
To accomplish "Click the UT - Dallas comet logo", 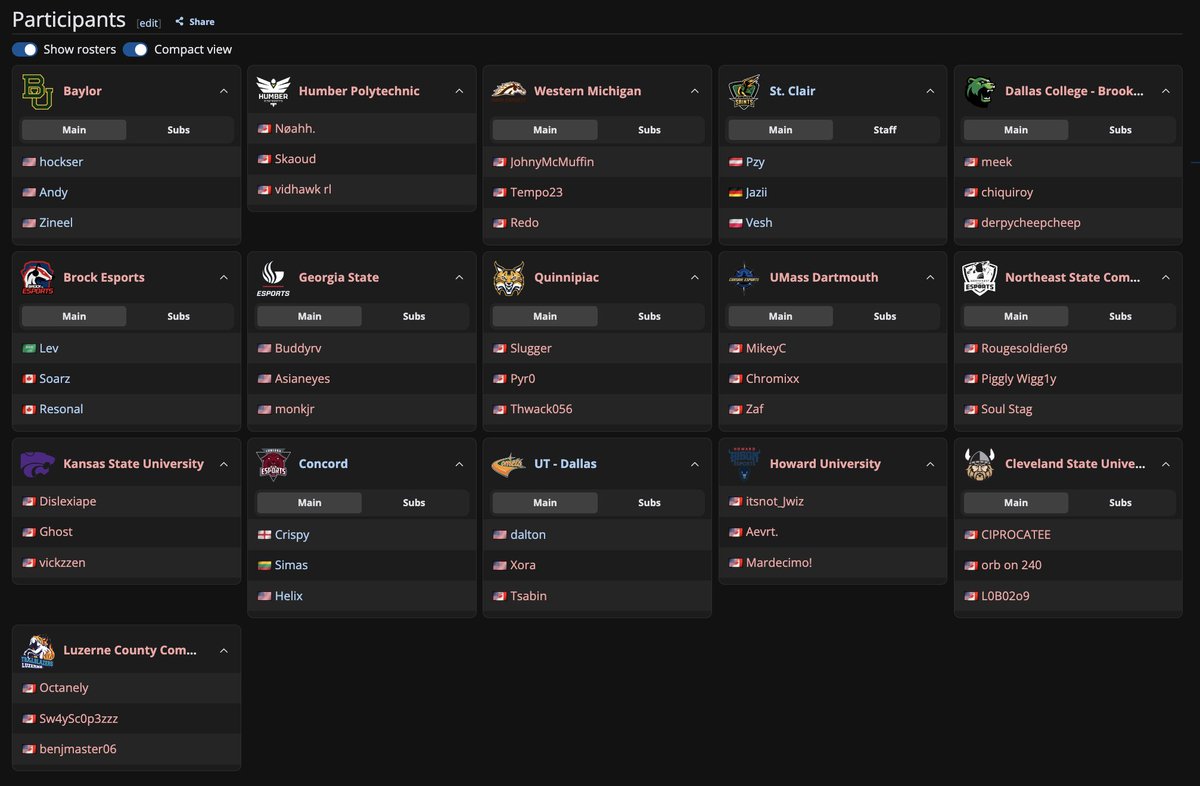I will 508,464.
